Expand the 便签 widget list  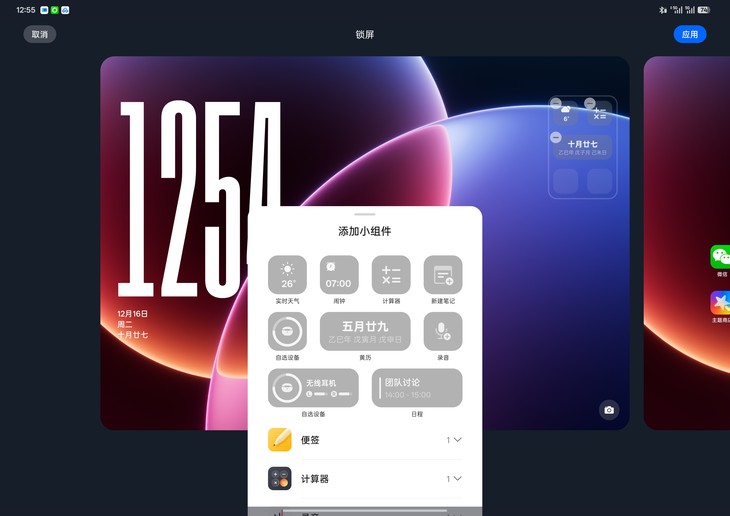click(x=457, y=440)
